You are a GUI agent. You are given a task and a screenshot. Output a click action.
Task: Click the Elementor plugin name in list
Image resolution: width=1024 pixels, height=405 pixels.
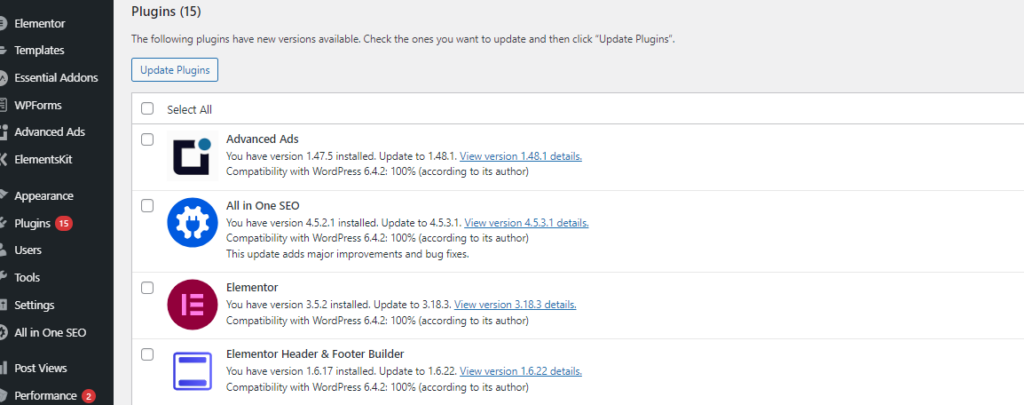coord(252,287)
